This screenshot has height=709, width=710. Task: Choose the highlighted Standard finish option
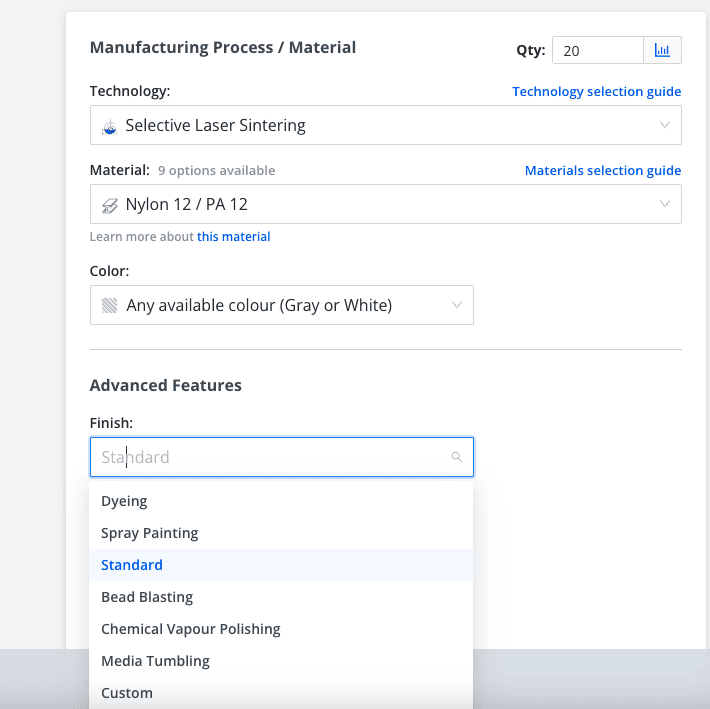click(x=132, y=565)
